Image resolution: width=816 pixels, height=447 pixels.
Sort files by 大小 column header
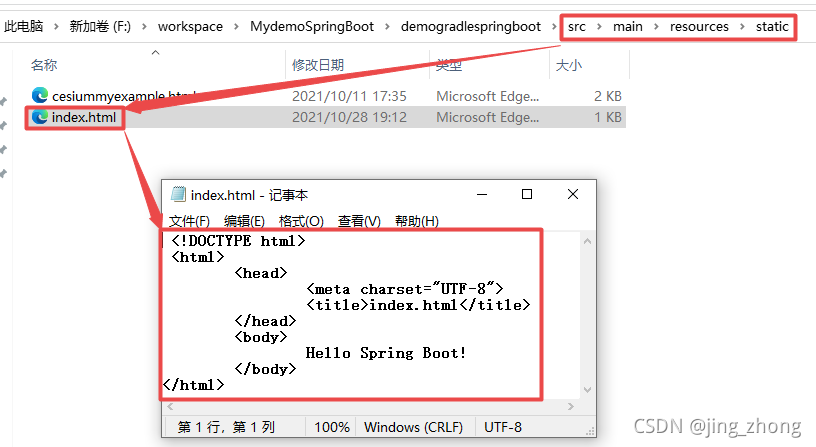tap(569, 65)
